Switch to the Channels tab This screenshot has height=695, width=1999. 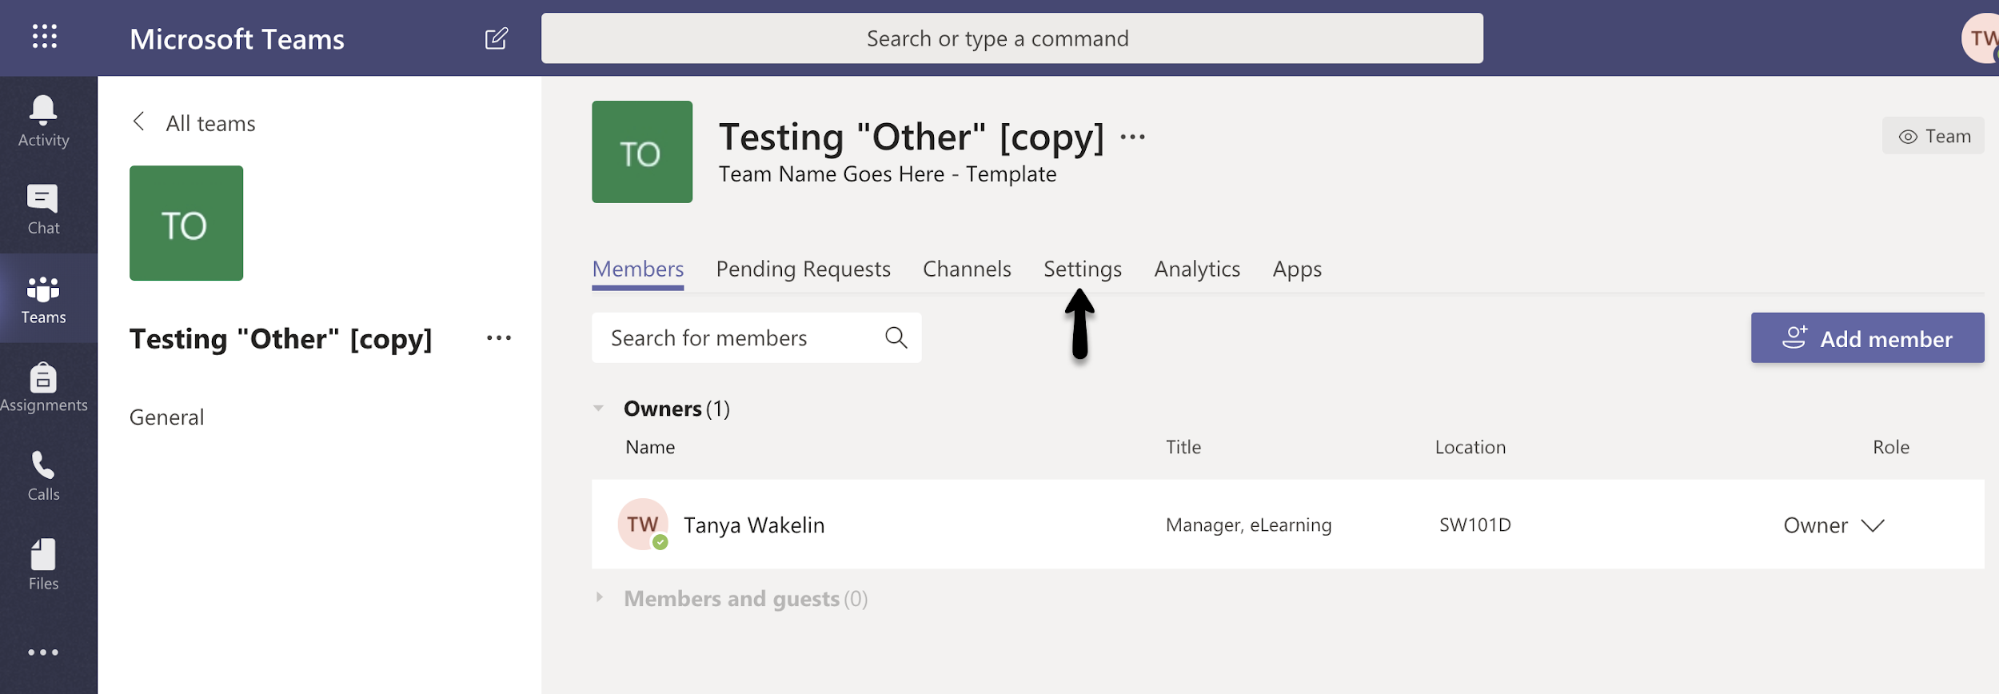coord(967,269)
